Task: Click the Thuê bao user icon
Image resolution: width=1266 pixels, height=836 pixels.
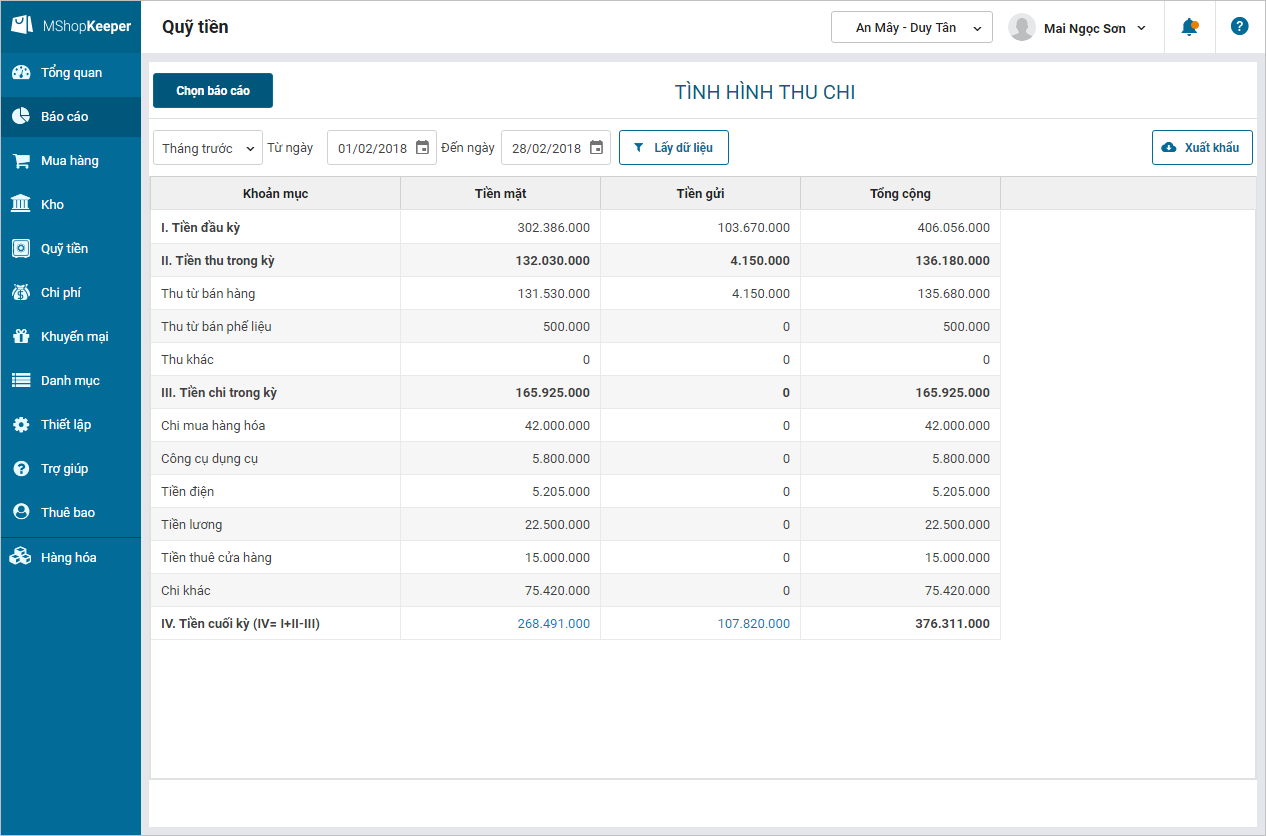Action: [21, 512]
